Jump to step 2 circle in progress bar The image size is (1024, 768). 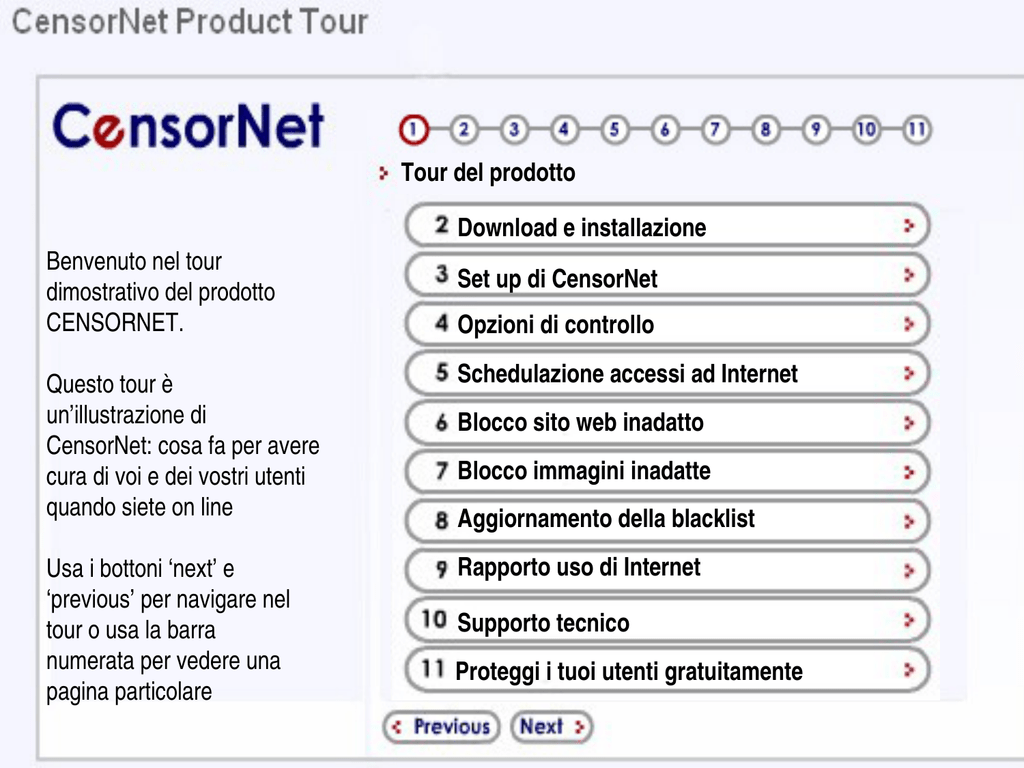(464, 129)
